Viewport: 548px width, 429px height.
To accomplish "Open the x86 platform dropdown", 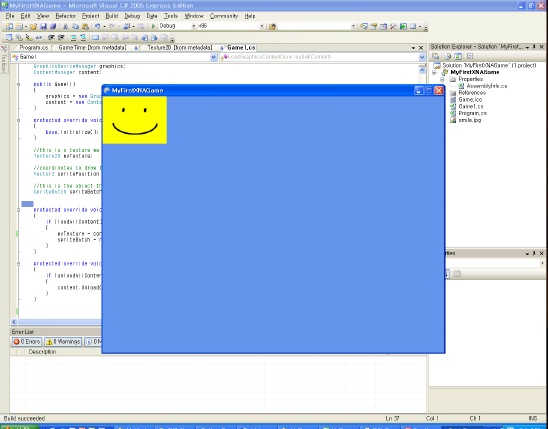I will (261, 26).
